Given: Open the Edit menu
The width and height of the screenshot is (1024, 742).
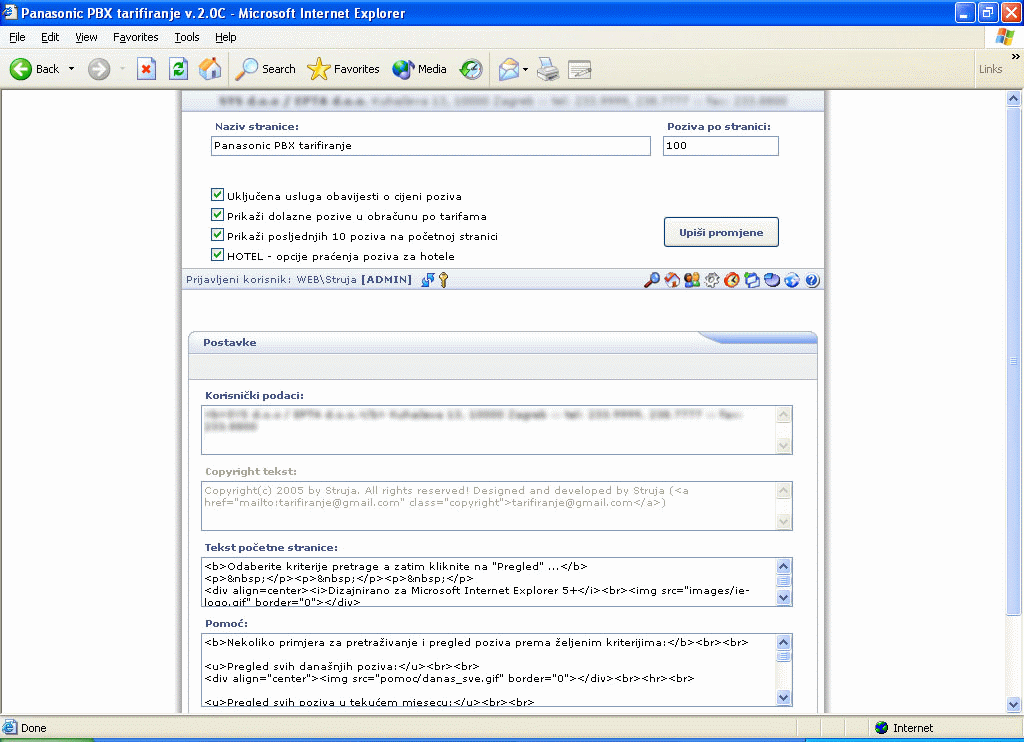Looking at the screenshot, I should click(x=50, y=37).
